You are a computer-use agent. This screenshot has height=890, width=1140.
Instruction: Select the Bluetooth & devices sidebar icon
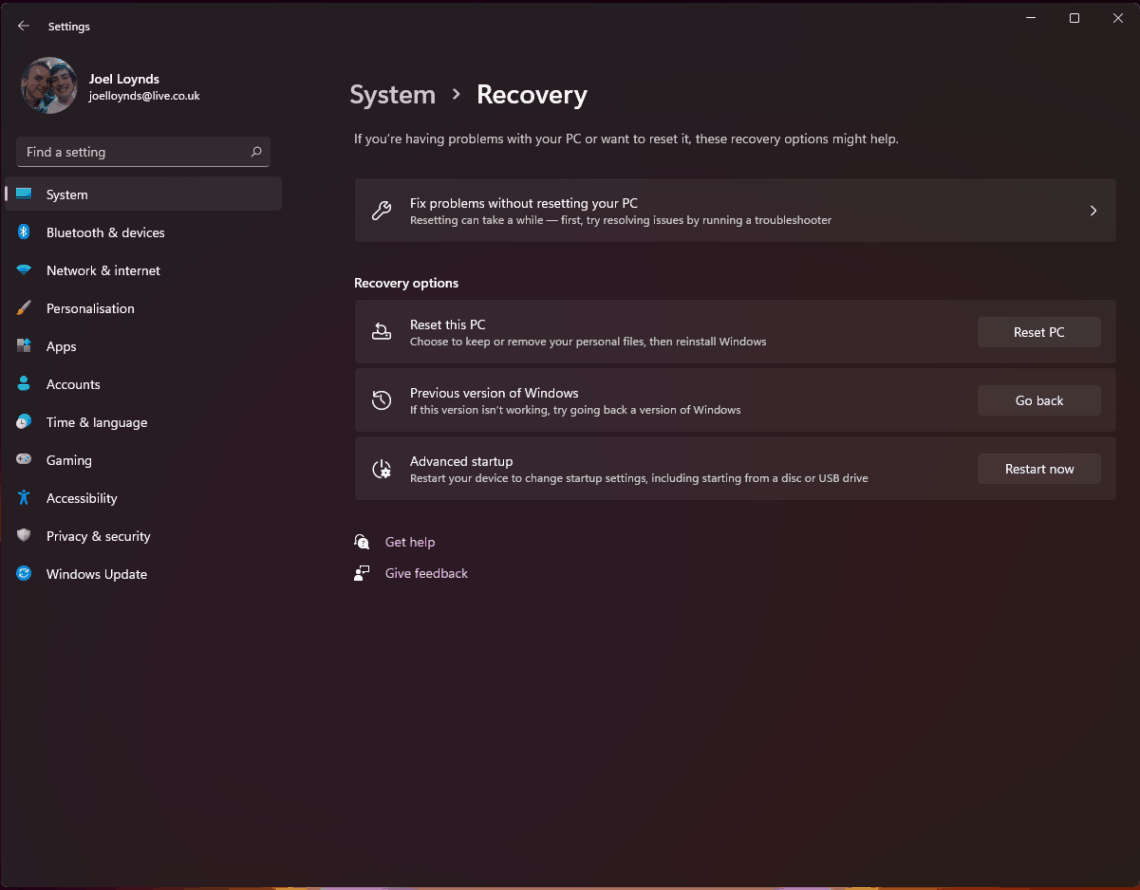click(23, 232)
